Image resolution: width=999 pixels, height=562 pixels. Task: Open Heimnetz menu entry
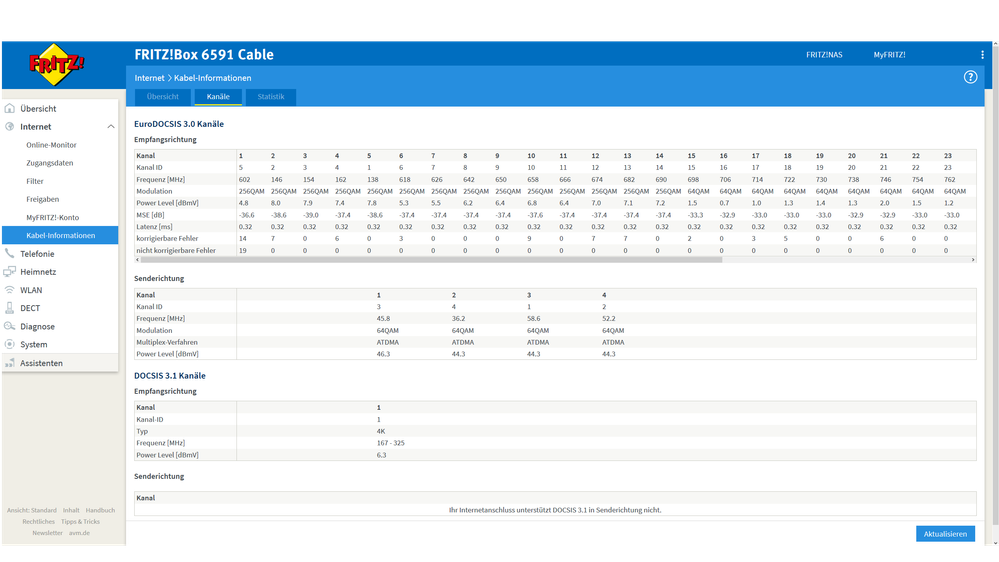click(38, 271)
